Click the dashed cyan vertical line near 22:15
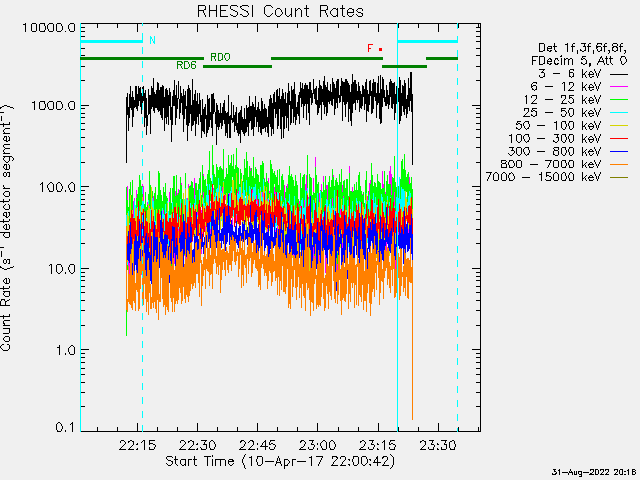This screenshot has height=480, width=640. click(142, 227)
